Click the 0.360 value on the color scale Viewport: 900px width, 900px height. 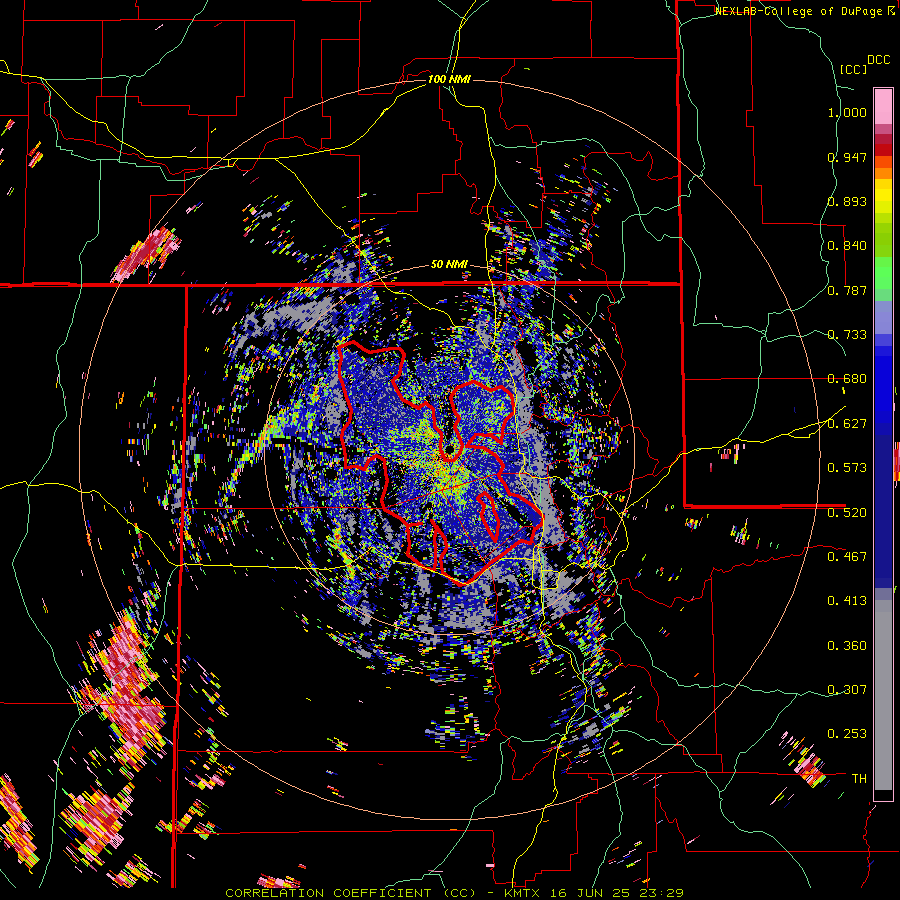(x=847, y=646)
